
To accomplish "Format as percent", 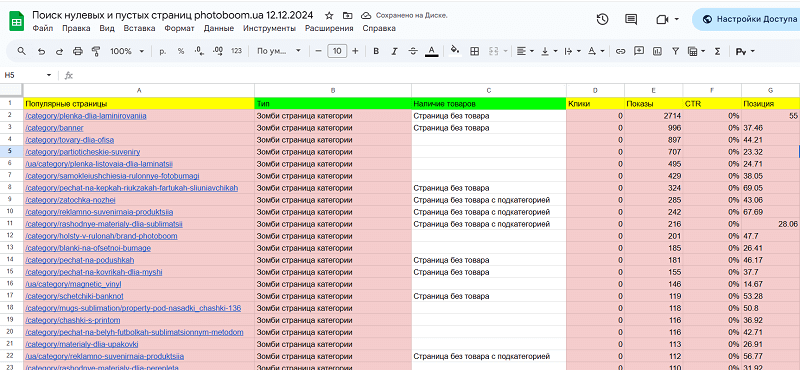I will (181, 51).
